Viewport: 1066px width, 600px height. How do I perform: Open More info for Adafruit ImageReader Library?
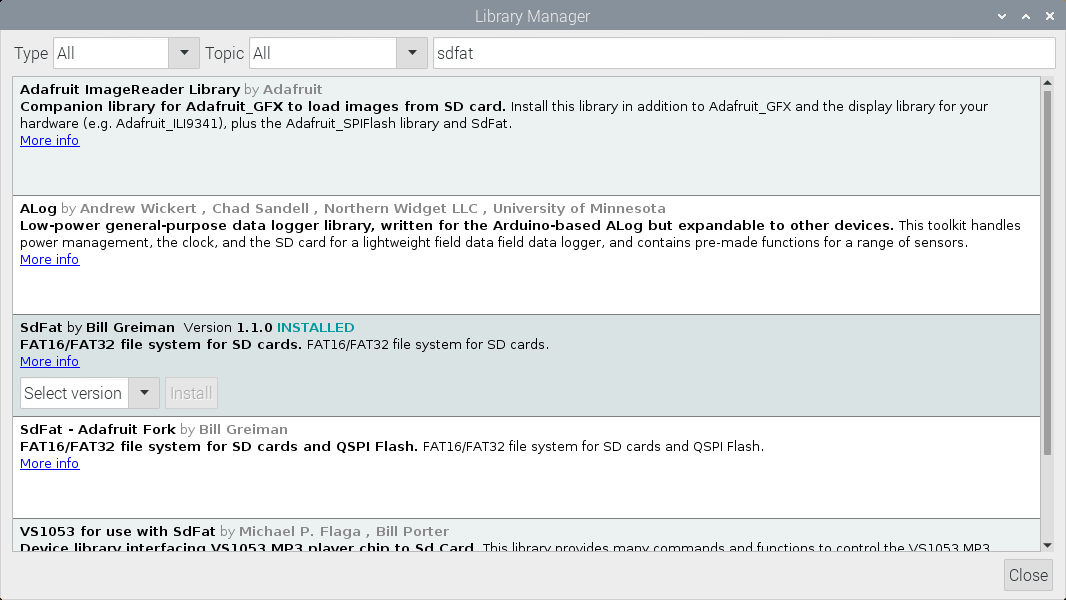tap(50, 141)
